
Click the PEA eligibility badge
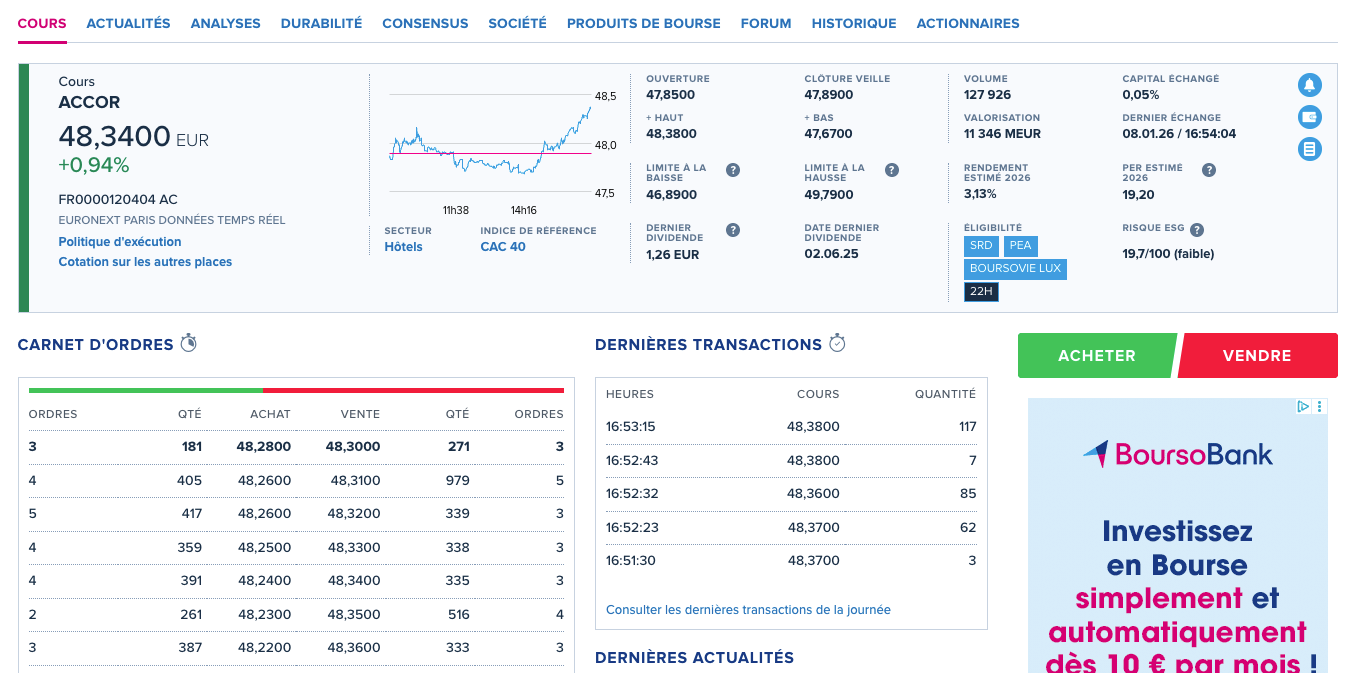tap(1020, 245)
